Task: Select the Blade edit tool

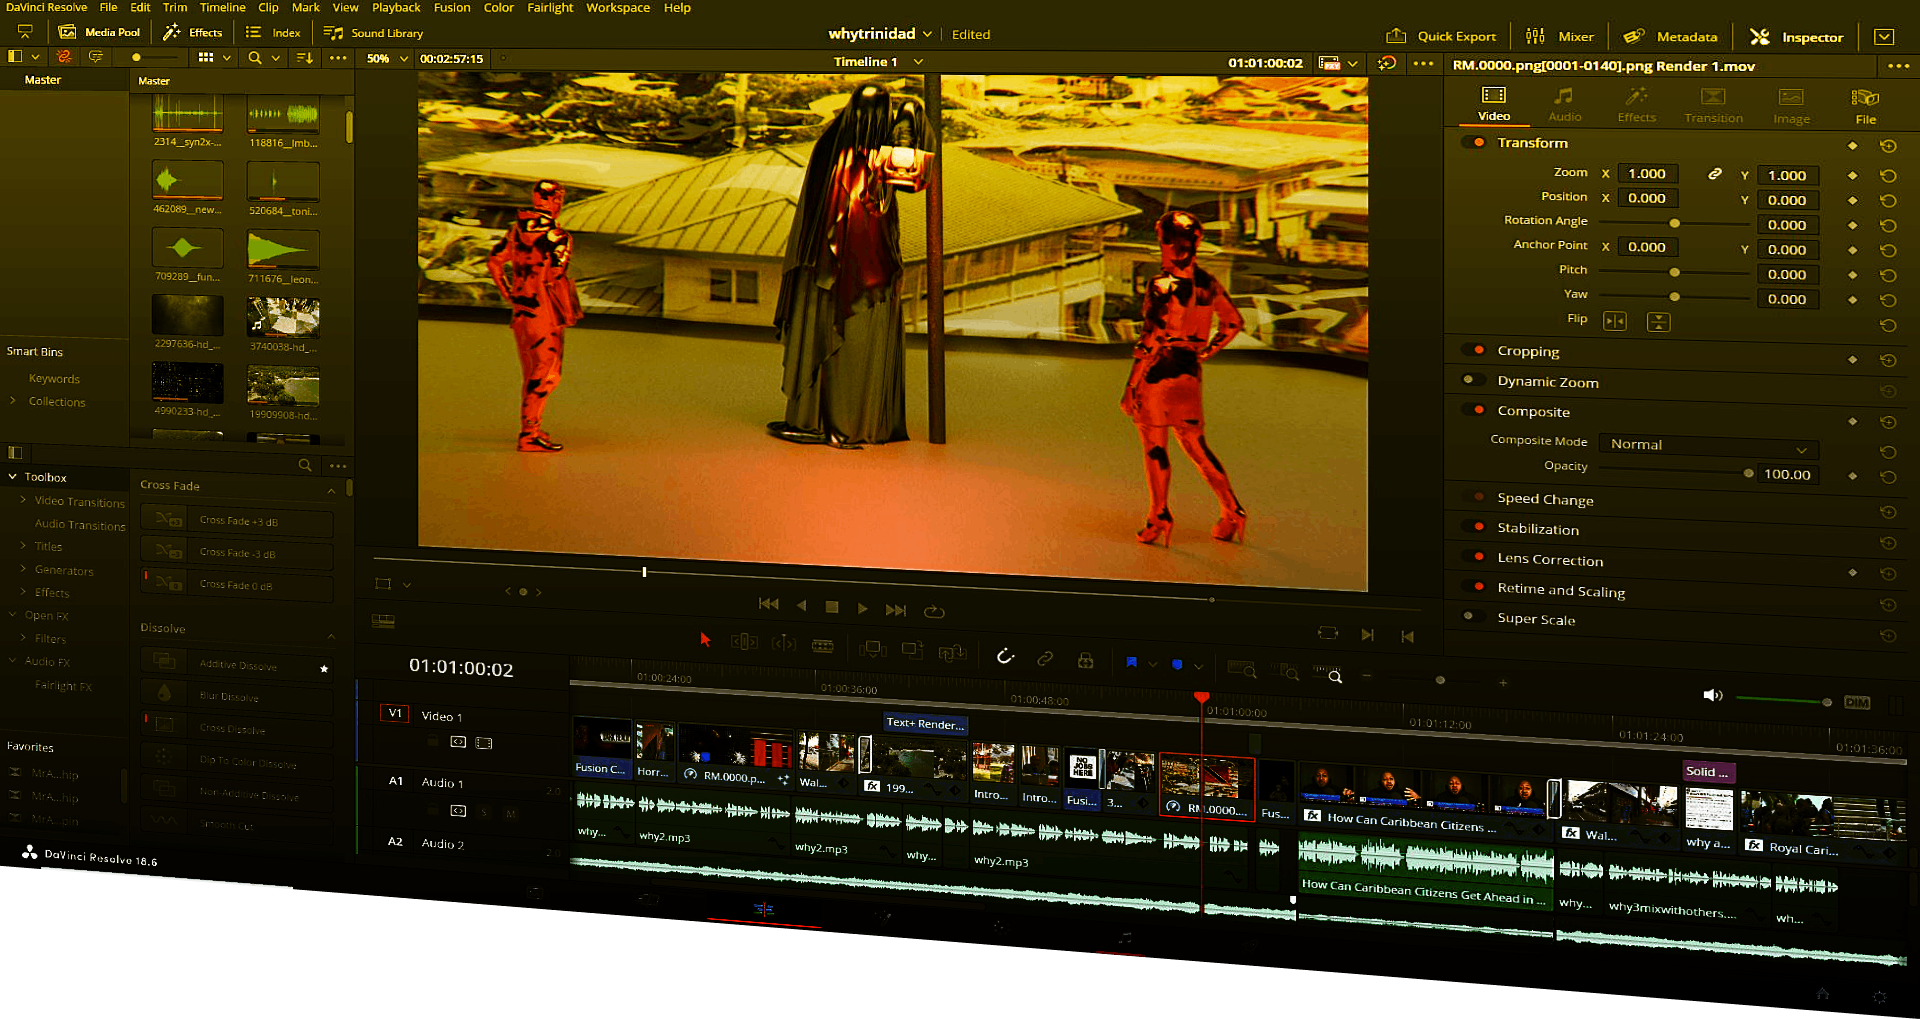Action: pos(823,646)
